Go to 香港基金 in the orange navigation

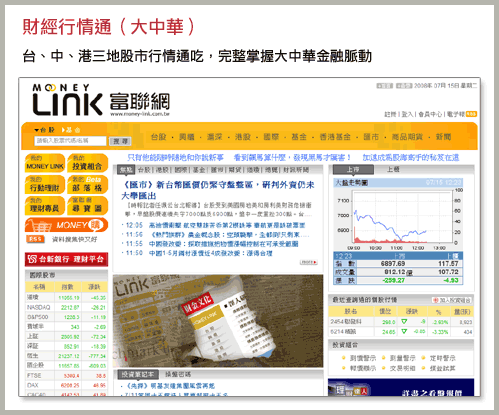[x=335, y=137]
